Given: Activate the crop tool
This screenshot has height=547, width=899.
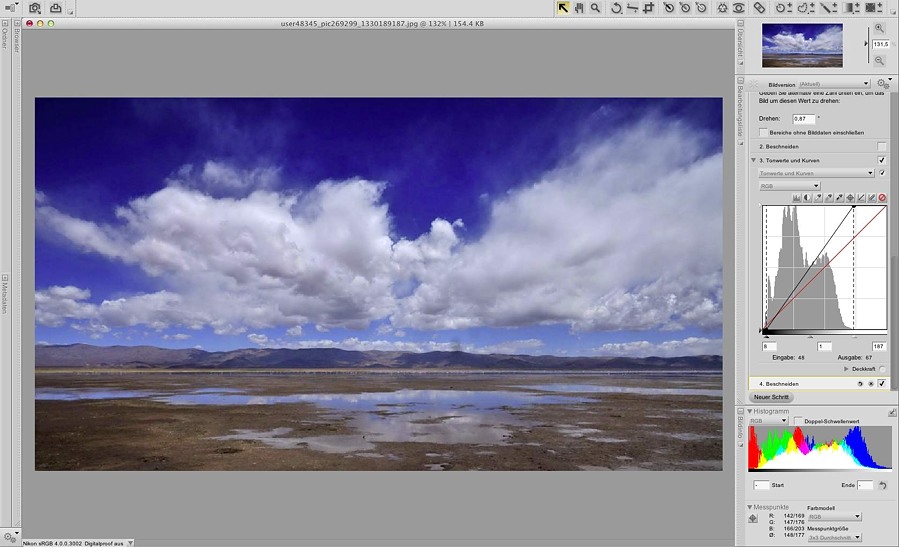Looking at the screenshot, I should [x=648, y=8].
